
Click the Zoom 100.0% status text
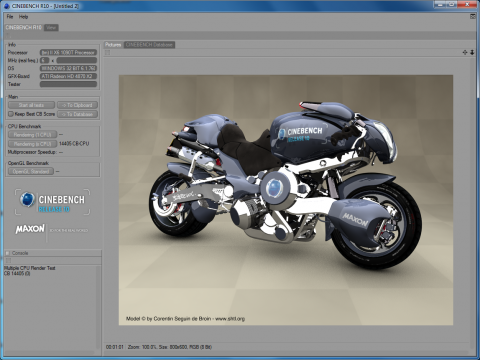(x=142, y=347)
